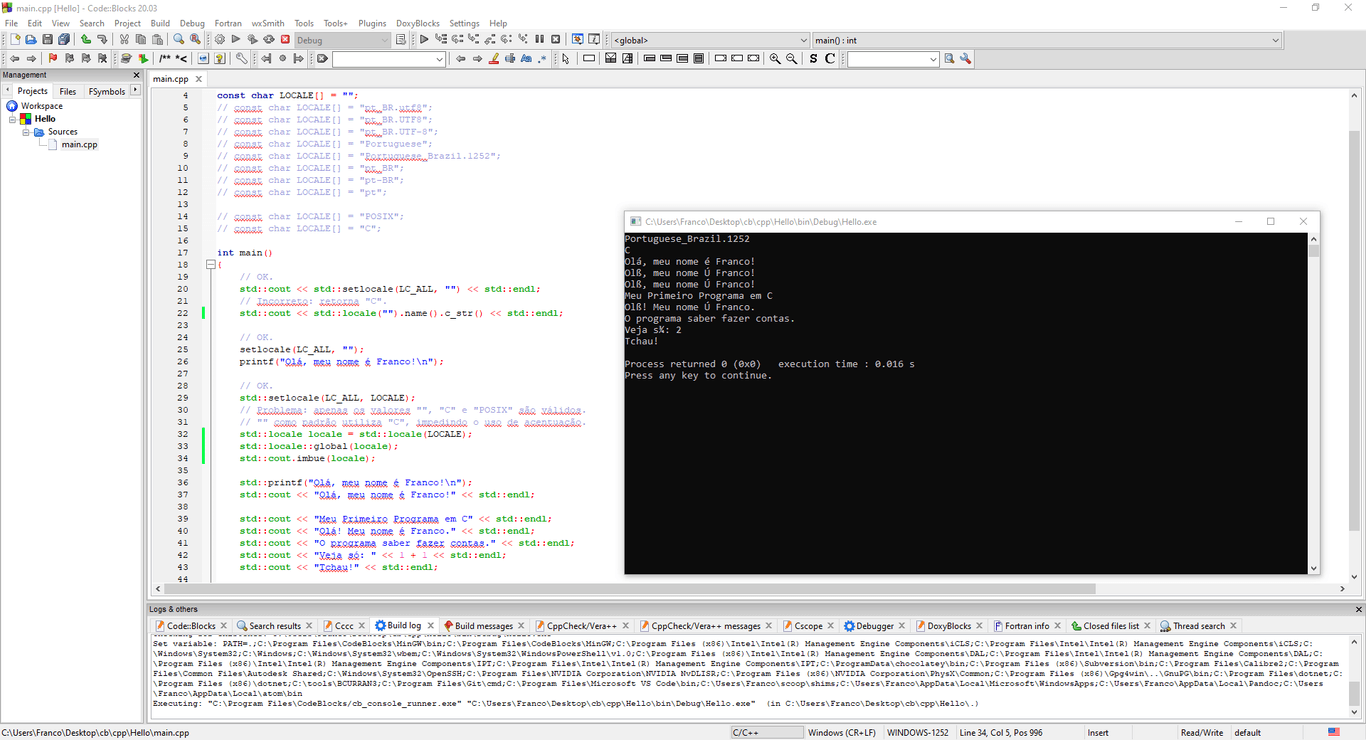This screenshot has width=1366, height=740.
Task: Pause the running debugger
Action: click(x=541, y=39)
